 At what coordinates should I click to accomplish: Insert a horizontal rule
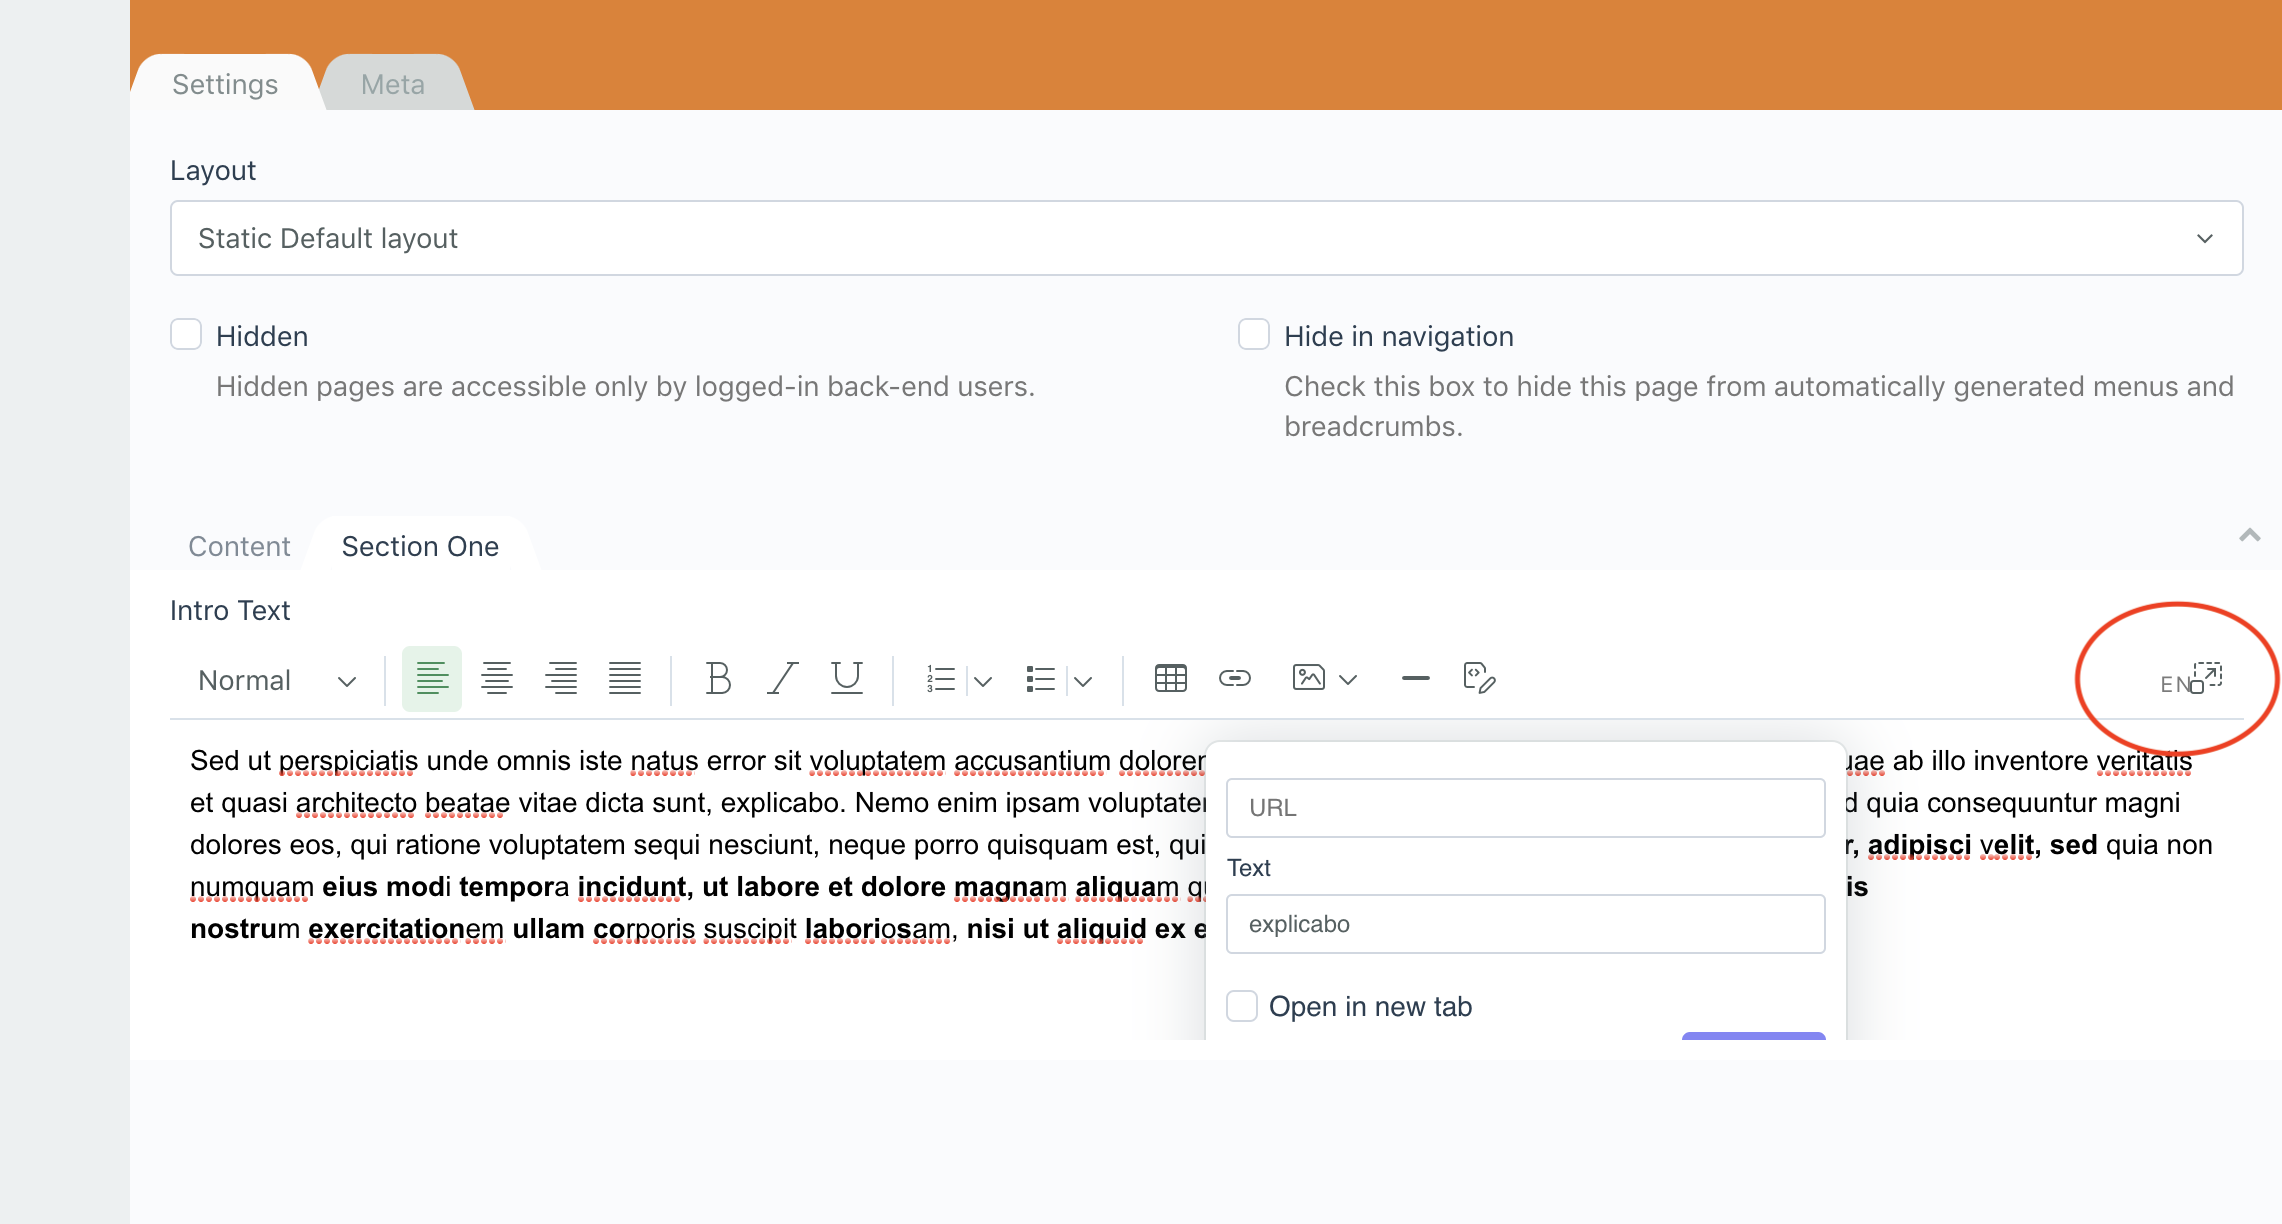click(x=1415, y=678)
